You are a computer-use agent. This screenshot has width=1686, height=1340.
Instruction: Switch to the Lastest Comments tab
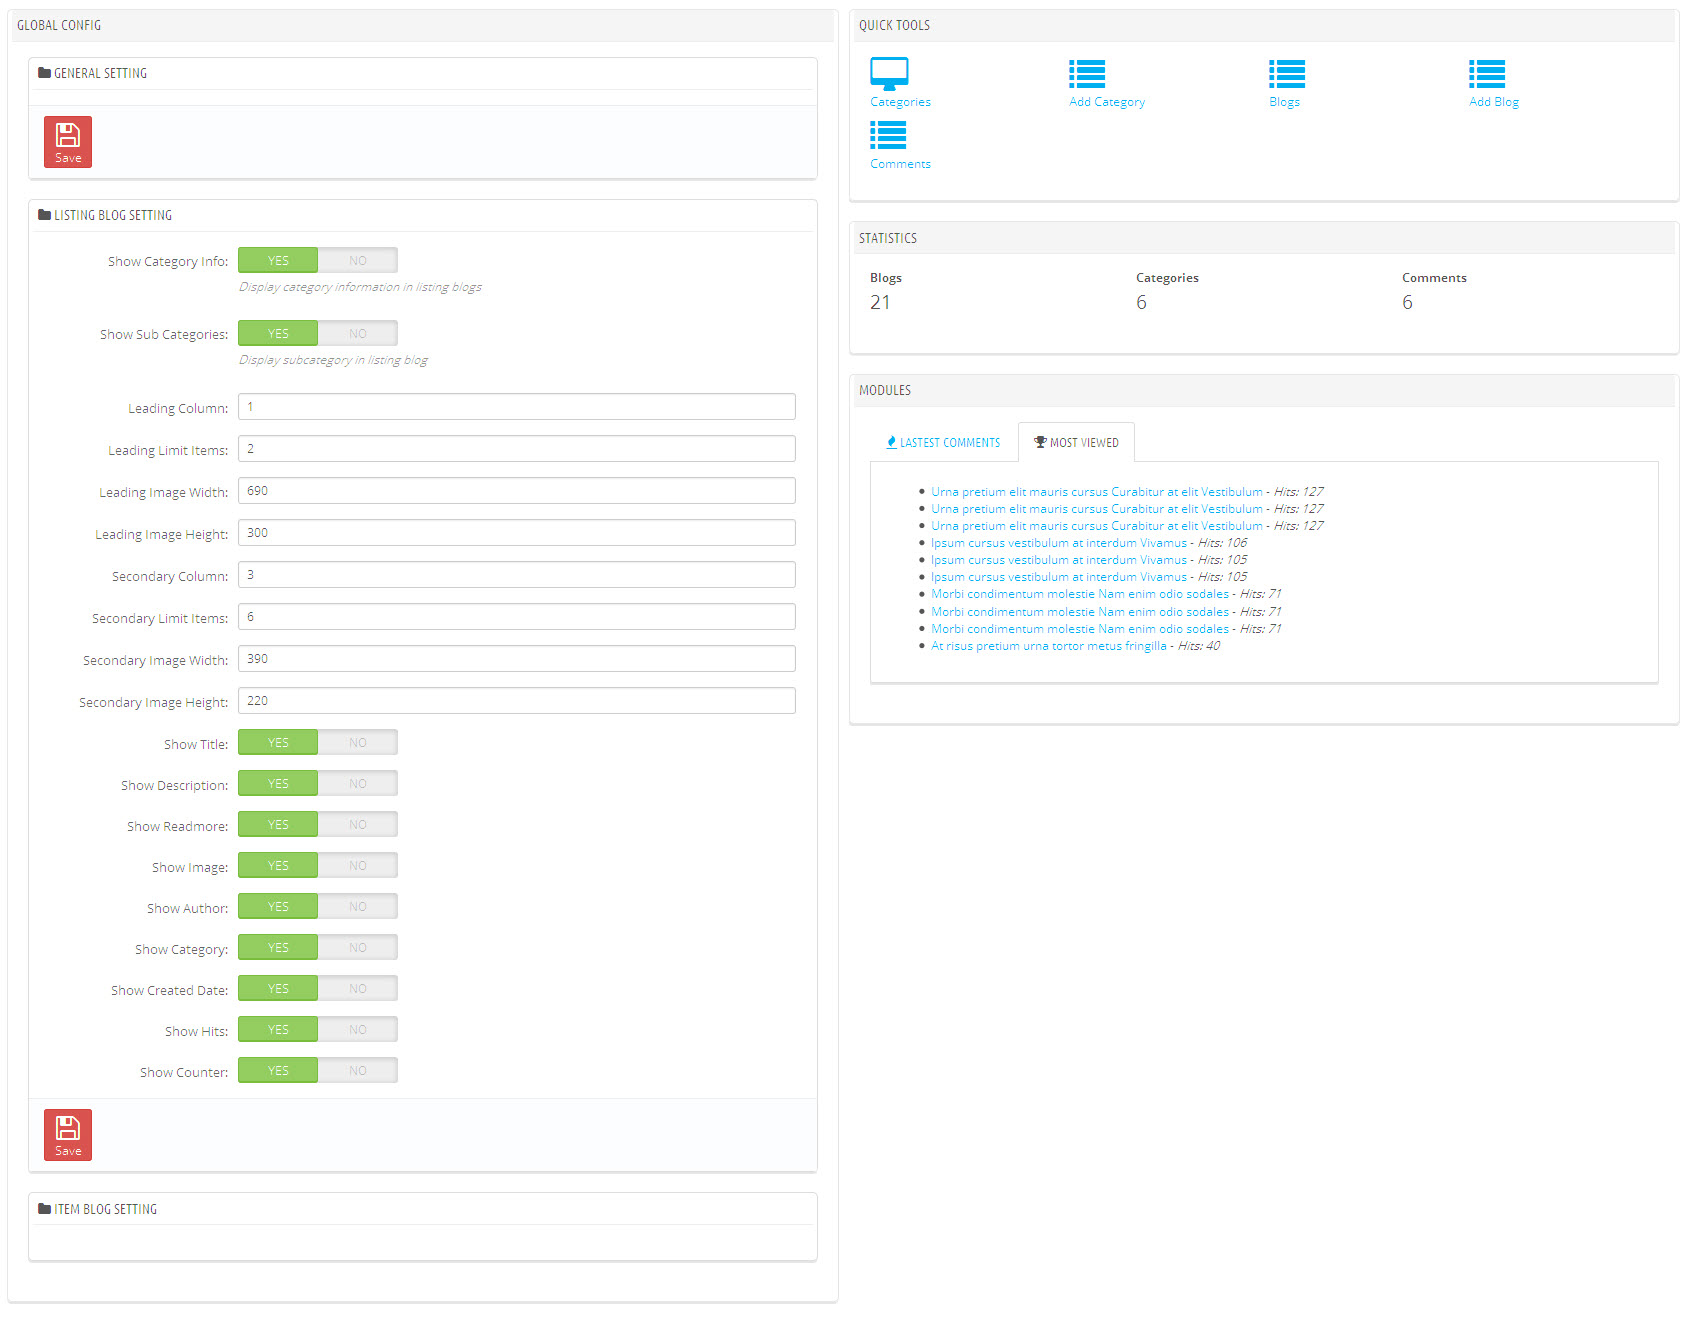tap(943, 443)
